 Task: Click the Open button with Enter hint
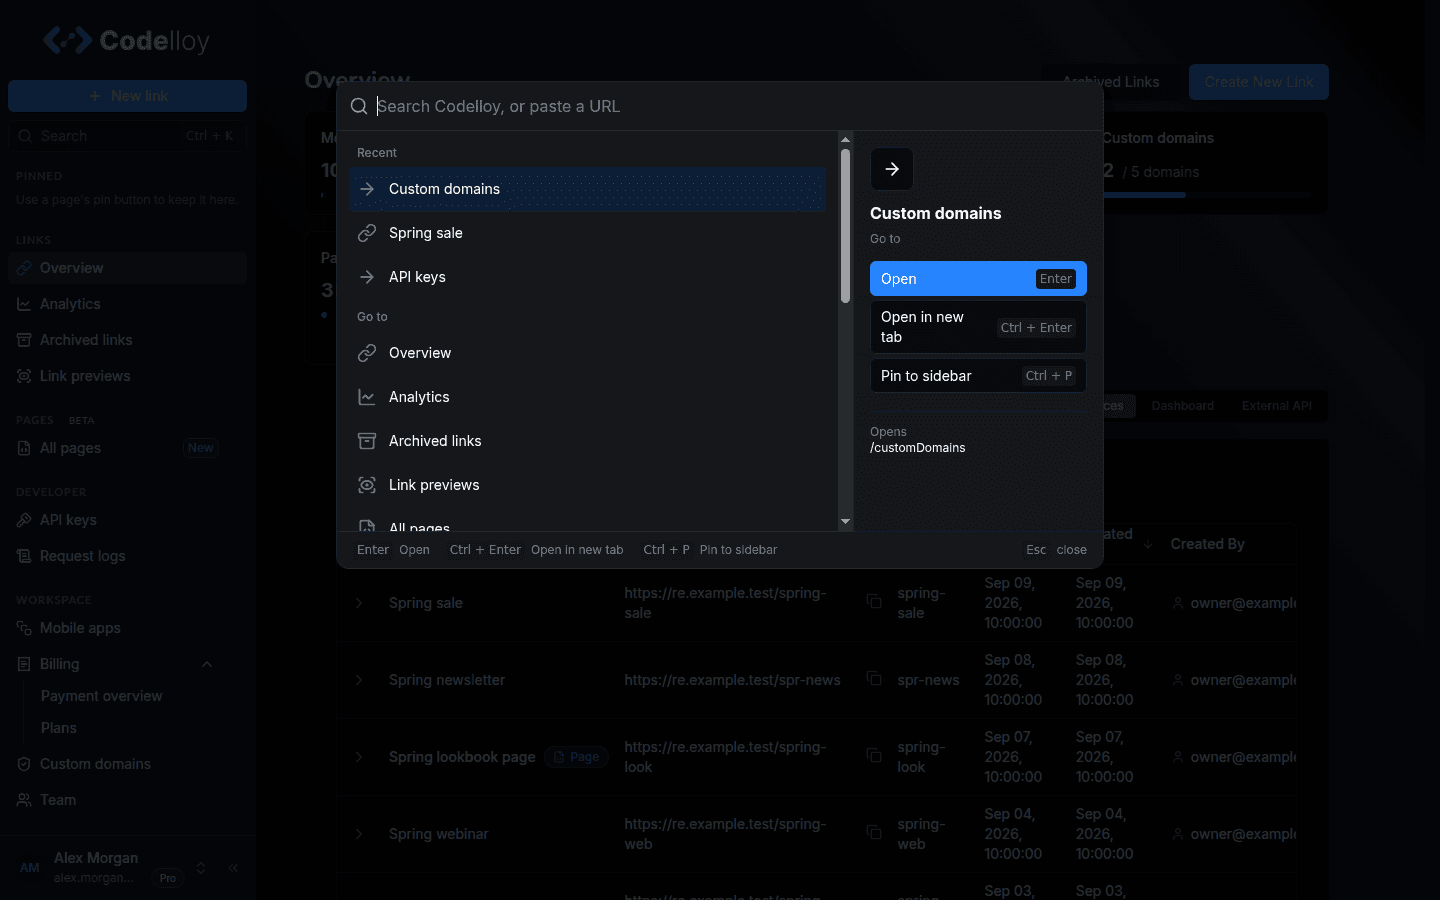(978, 279)
